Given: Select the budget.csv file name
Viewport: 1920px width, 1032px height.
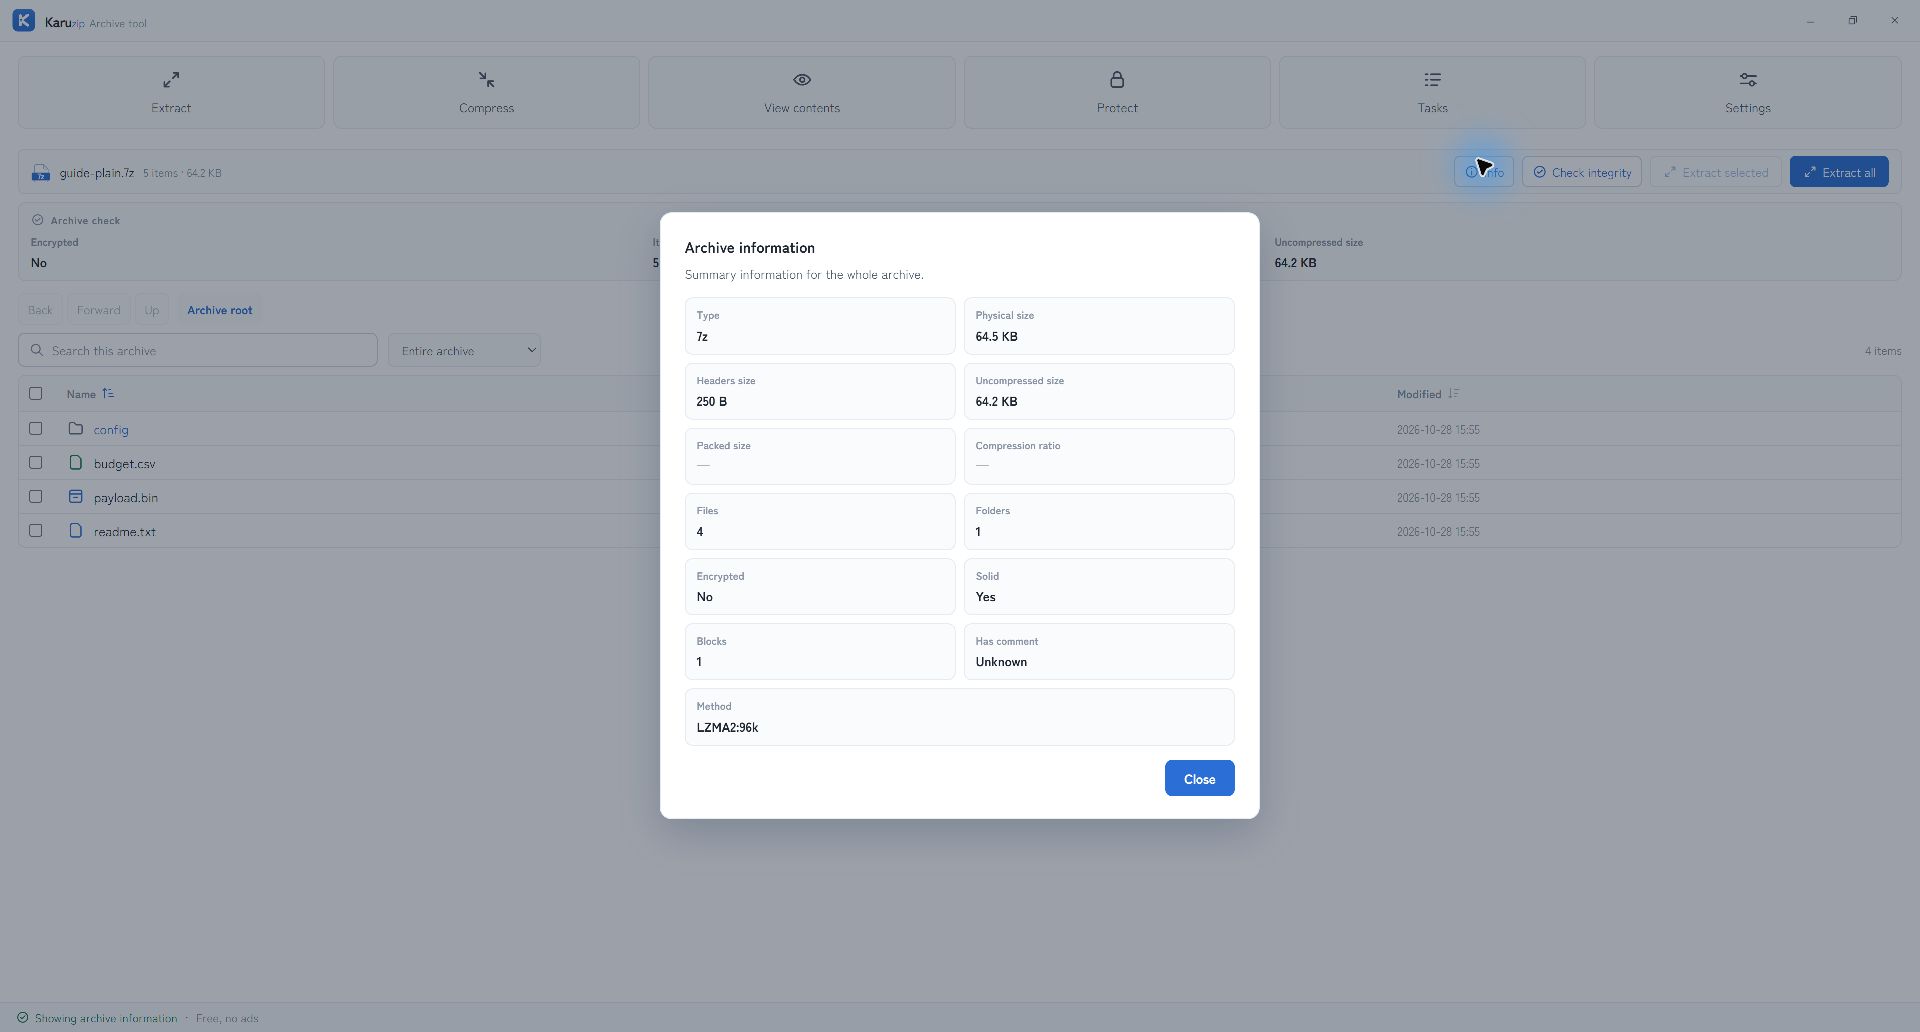Looking at the screenshot, I should tap(125, 464).
